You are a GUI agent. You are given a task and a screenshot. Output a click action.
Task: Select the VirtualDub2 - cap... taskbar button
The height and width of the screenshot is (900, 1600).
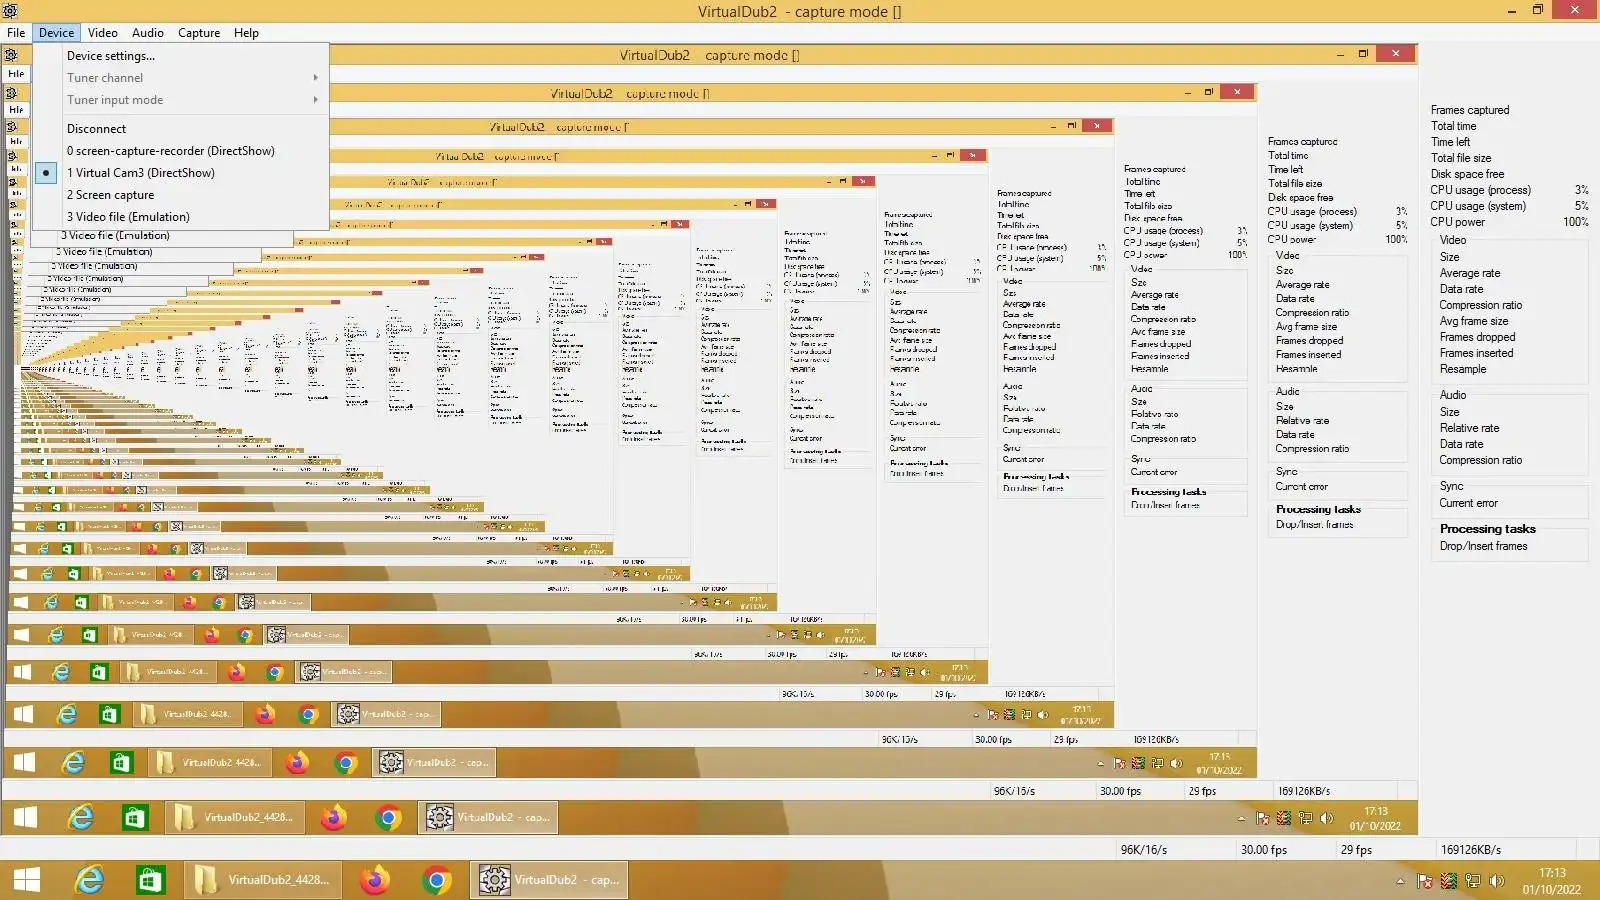pyautogui.click(x=549, y=880)
